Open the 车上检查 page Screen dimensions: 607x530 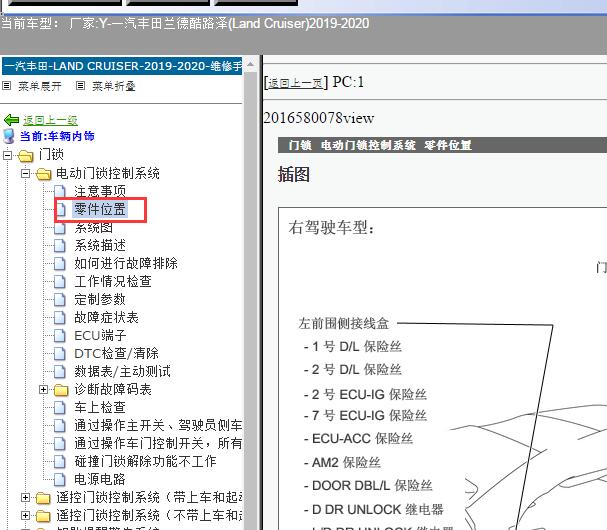(100, 407)
